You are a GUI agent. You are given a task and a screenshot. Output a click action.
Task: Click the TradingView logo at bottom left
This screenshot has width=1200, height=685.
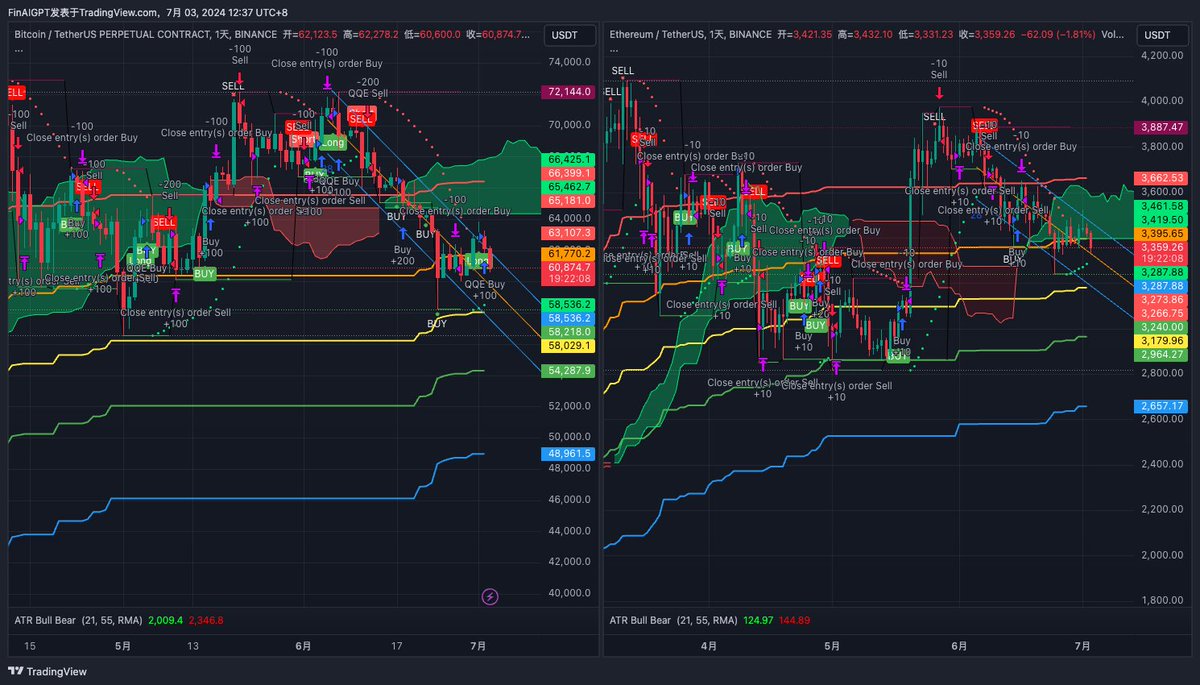click(48, 672)
